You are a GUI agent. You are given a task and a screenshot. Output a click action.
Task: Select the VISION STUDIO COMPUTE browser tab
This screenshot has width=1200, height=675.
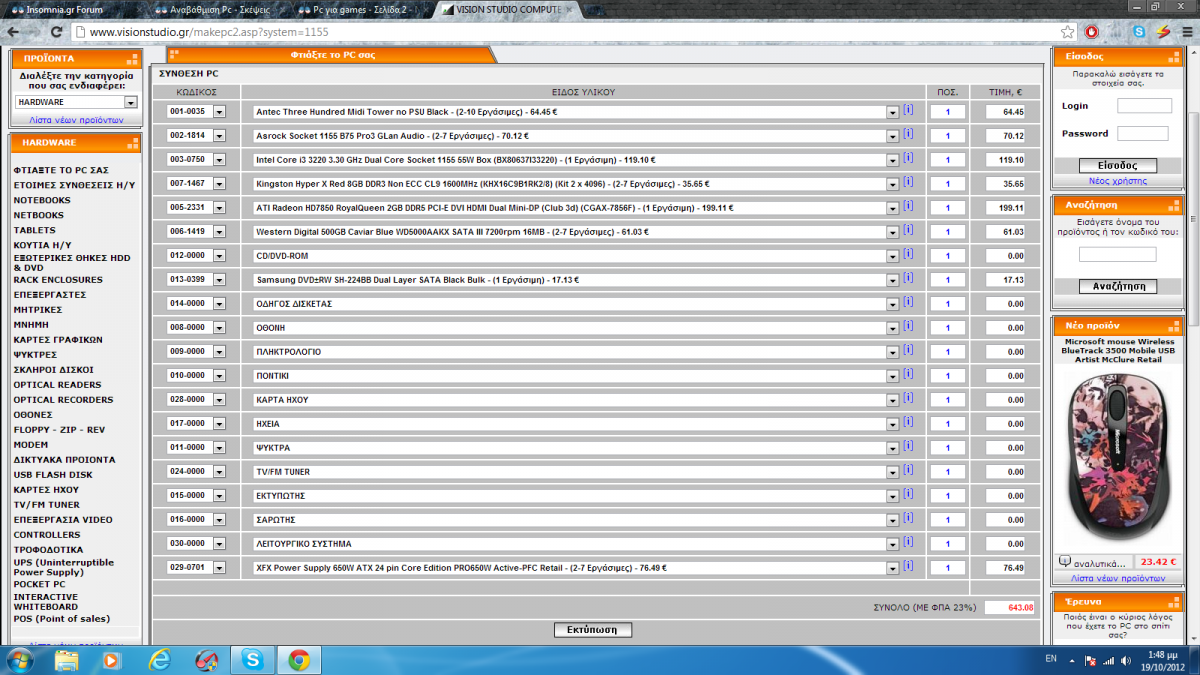(x=510, y=8)
